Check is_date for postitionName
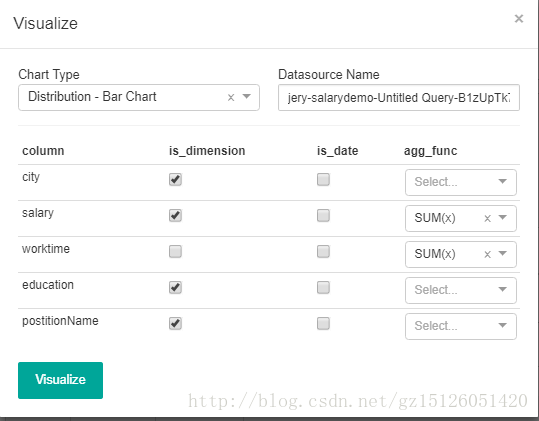Viewport: 539px width, 421px height. coord(323,323)
